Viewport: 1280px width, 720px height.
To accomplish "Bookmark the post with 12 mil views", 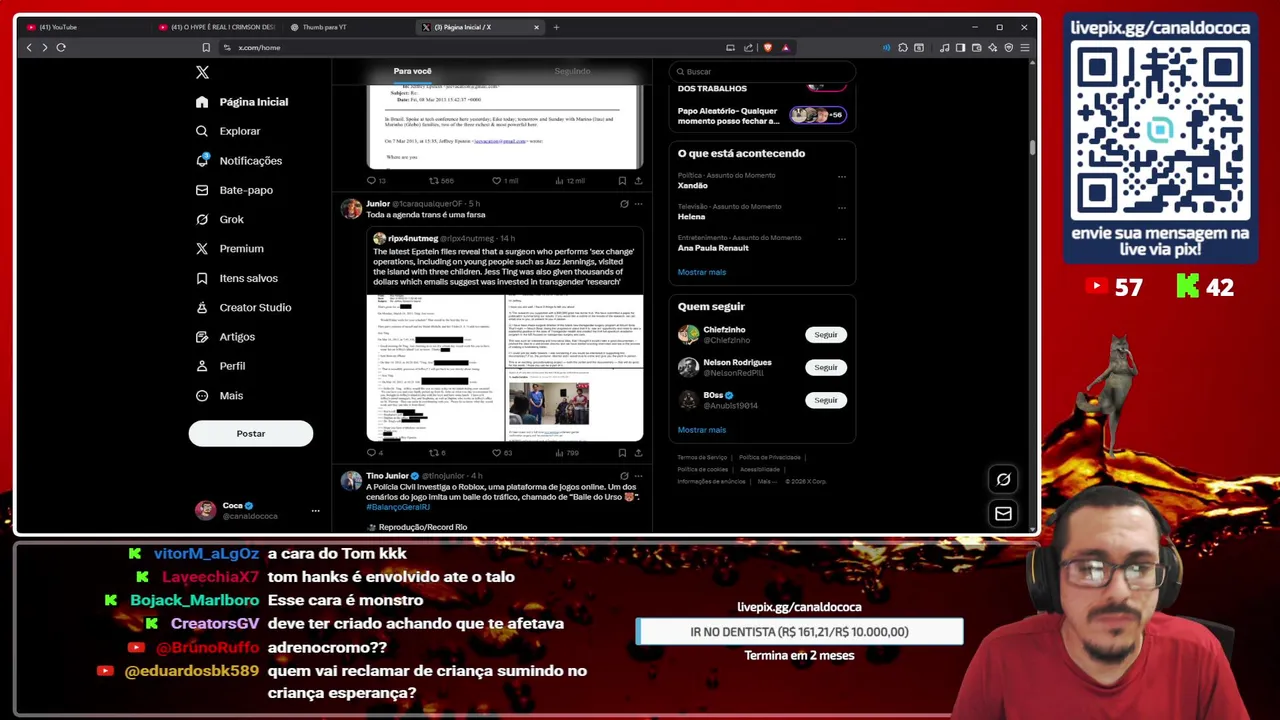I will 622,181.
